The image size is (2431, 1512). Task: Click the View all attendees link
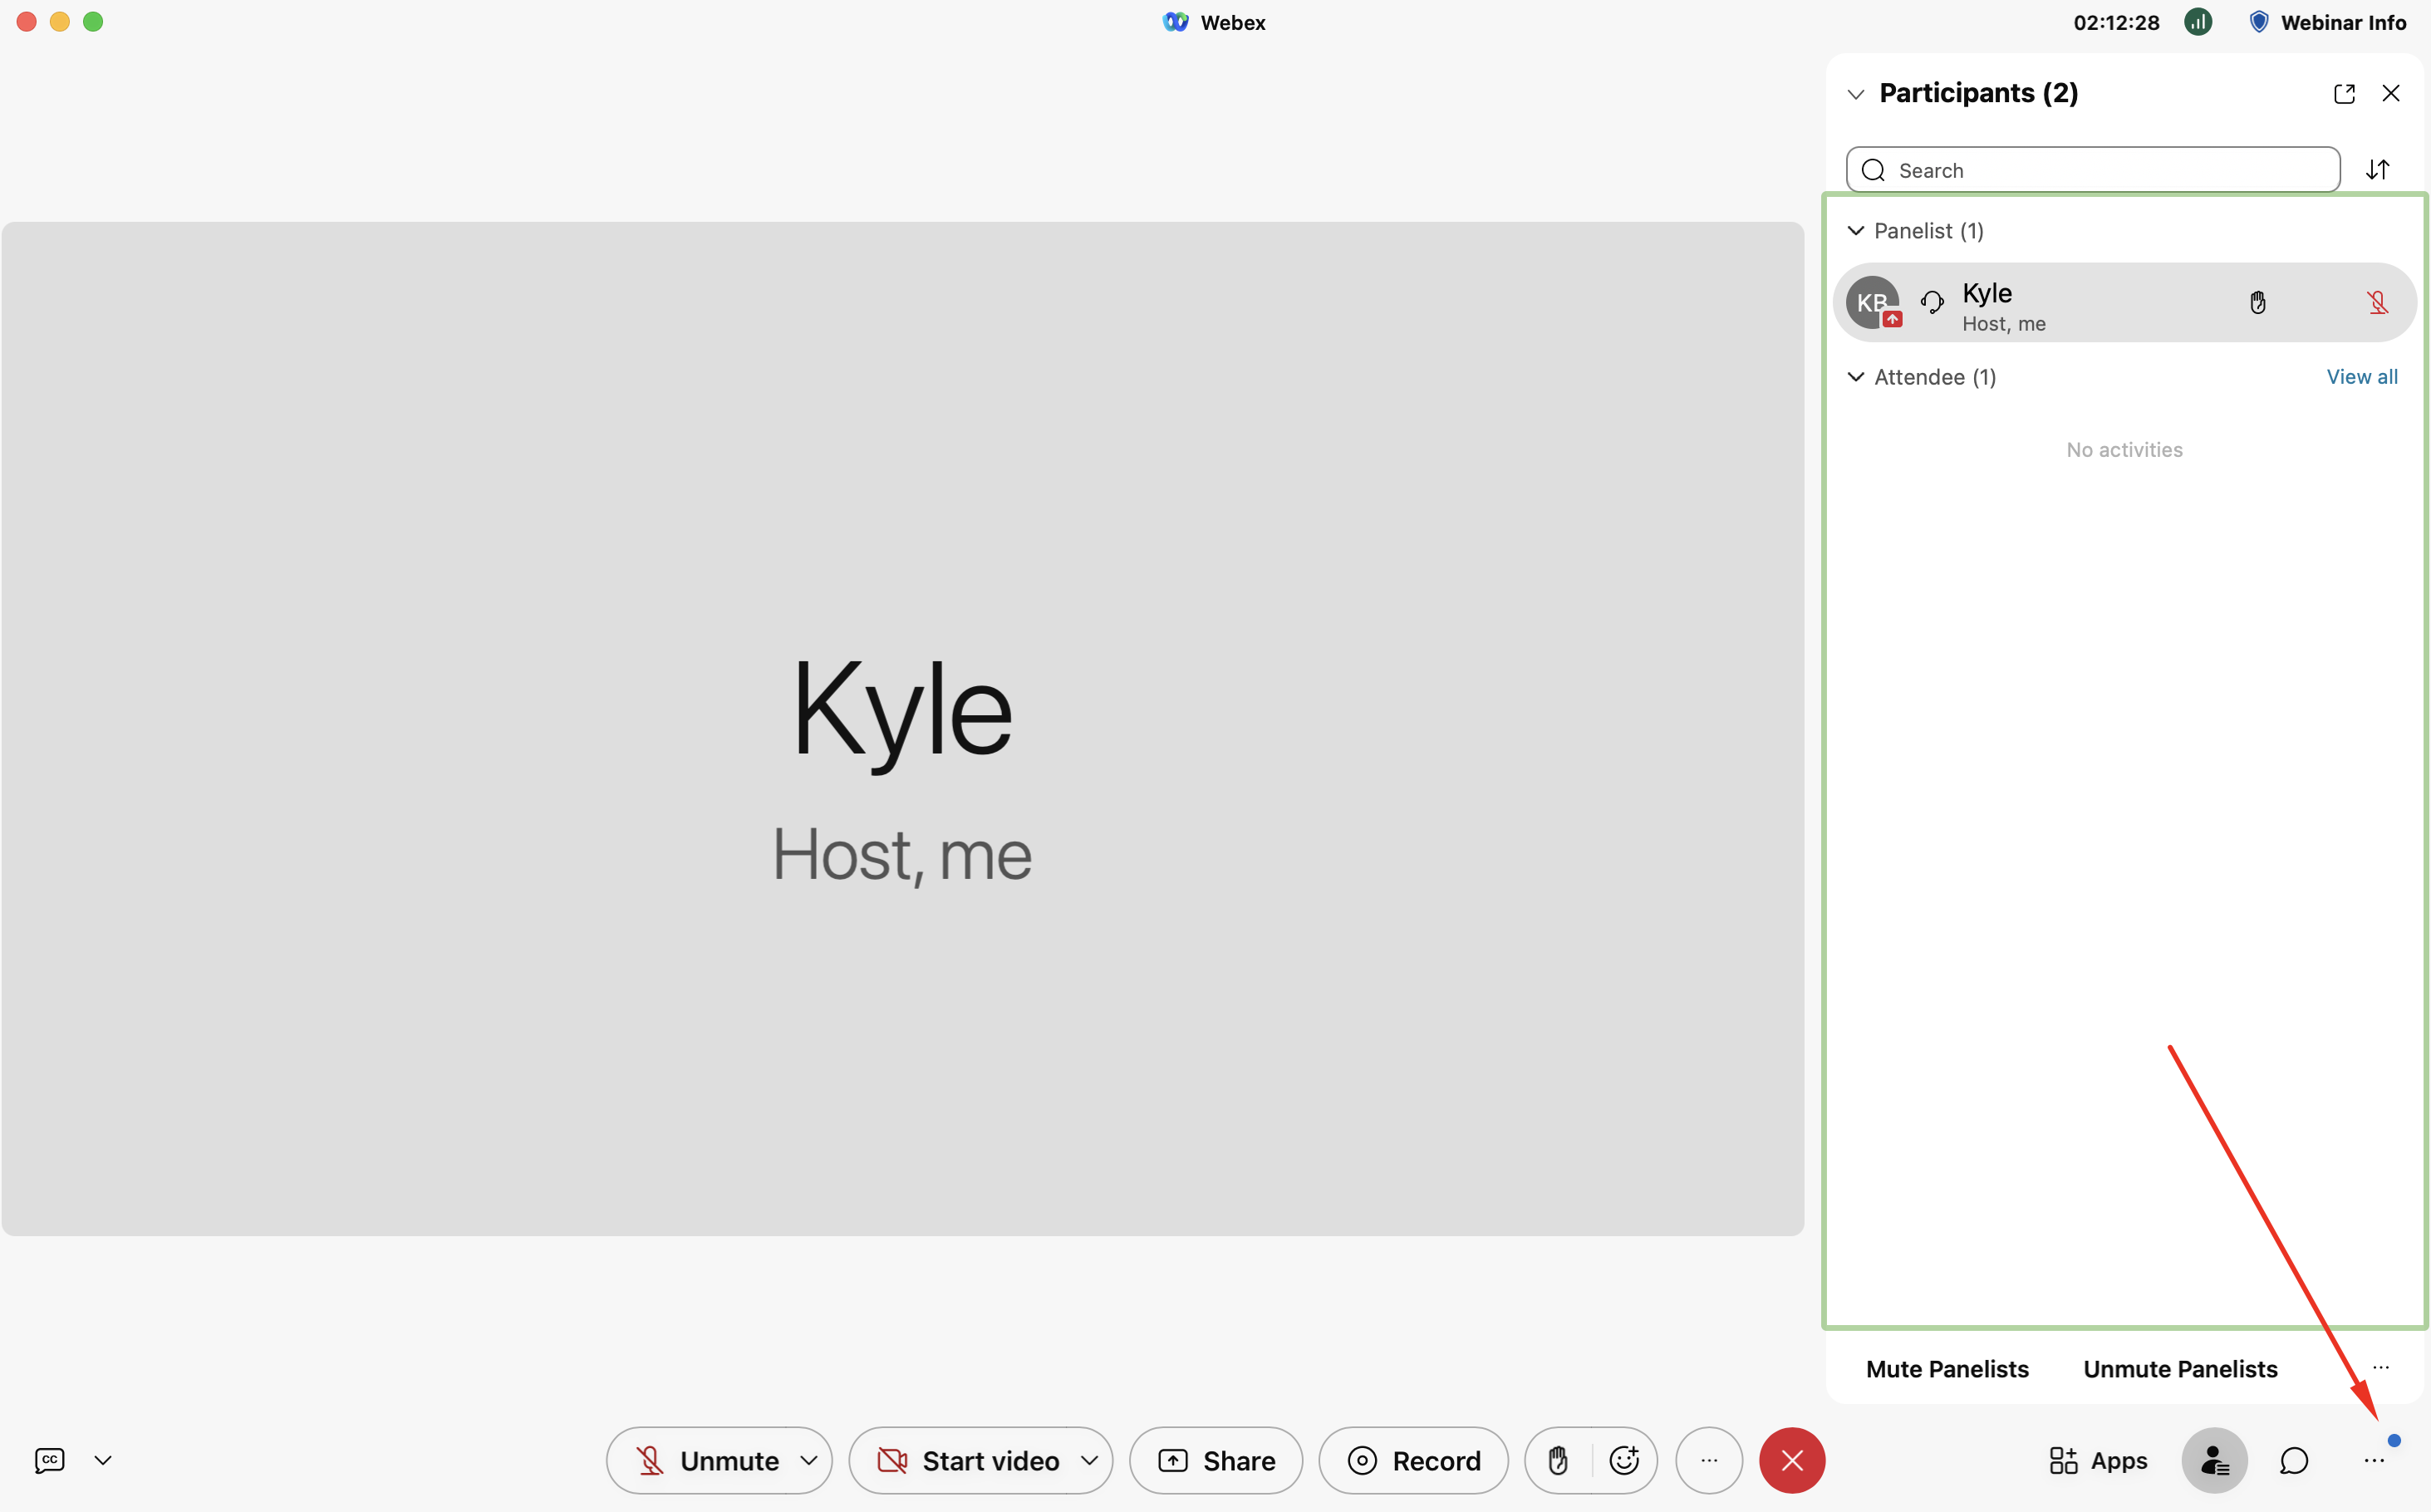click(2362, 377)
